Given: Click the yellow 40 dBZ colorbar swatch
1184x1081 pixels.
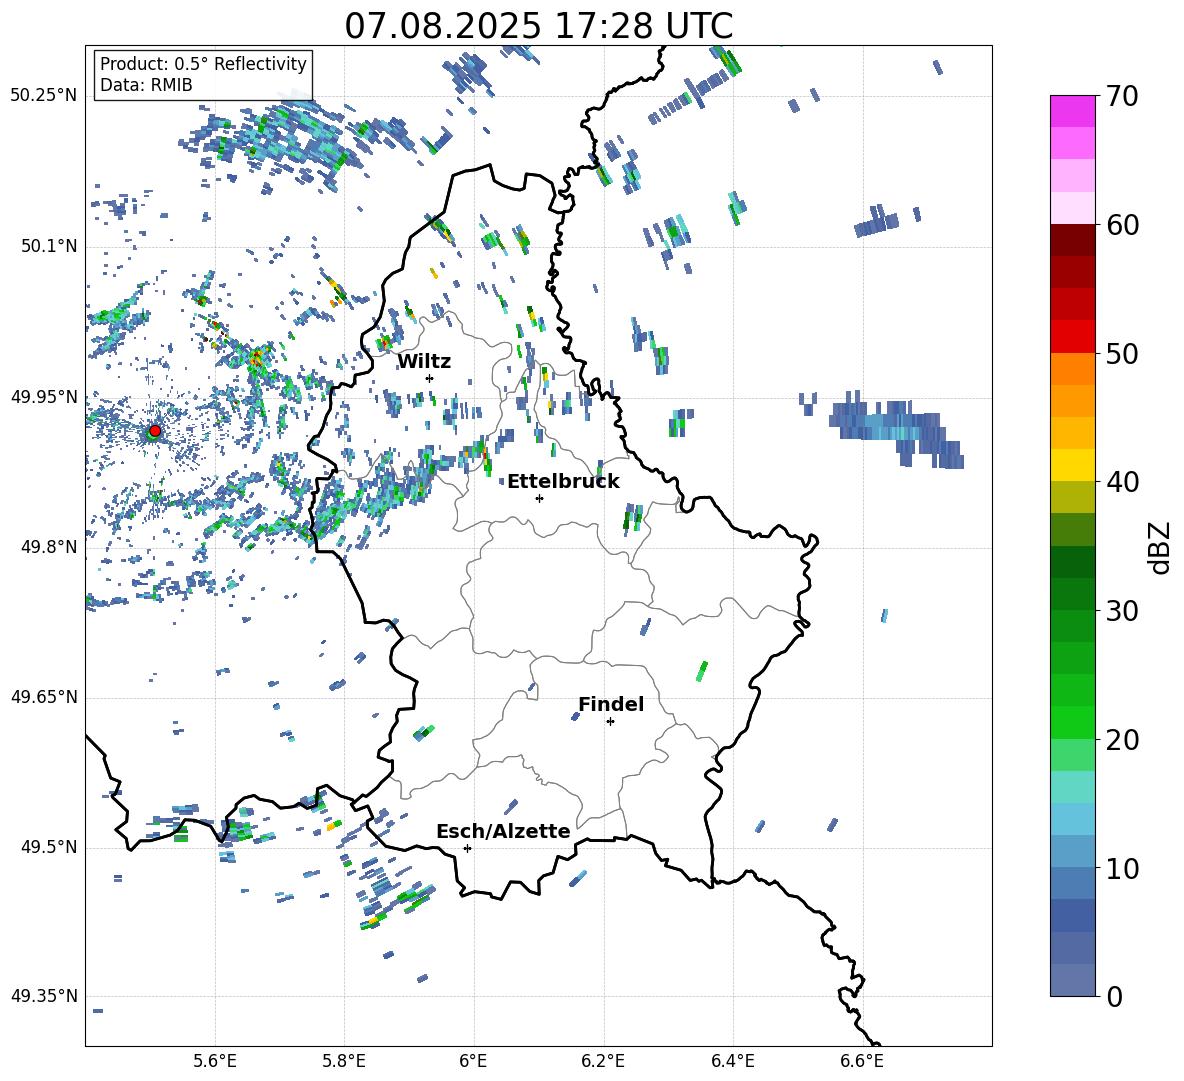Looking at the screenshot, I should click(x=1072, y=465).
